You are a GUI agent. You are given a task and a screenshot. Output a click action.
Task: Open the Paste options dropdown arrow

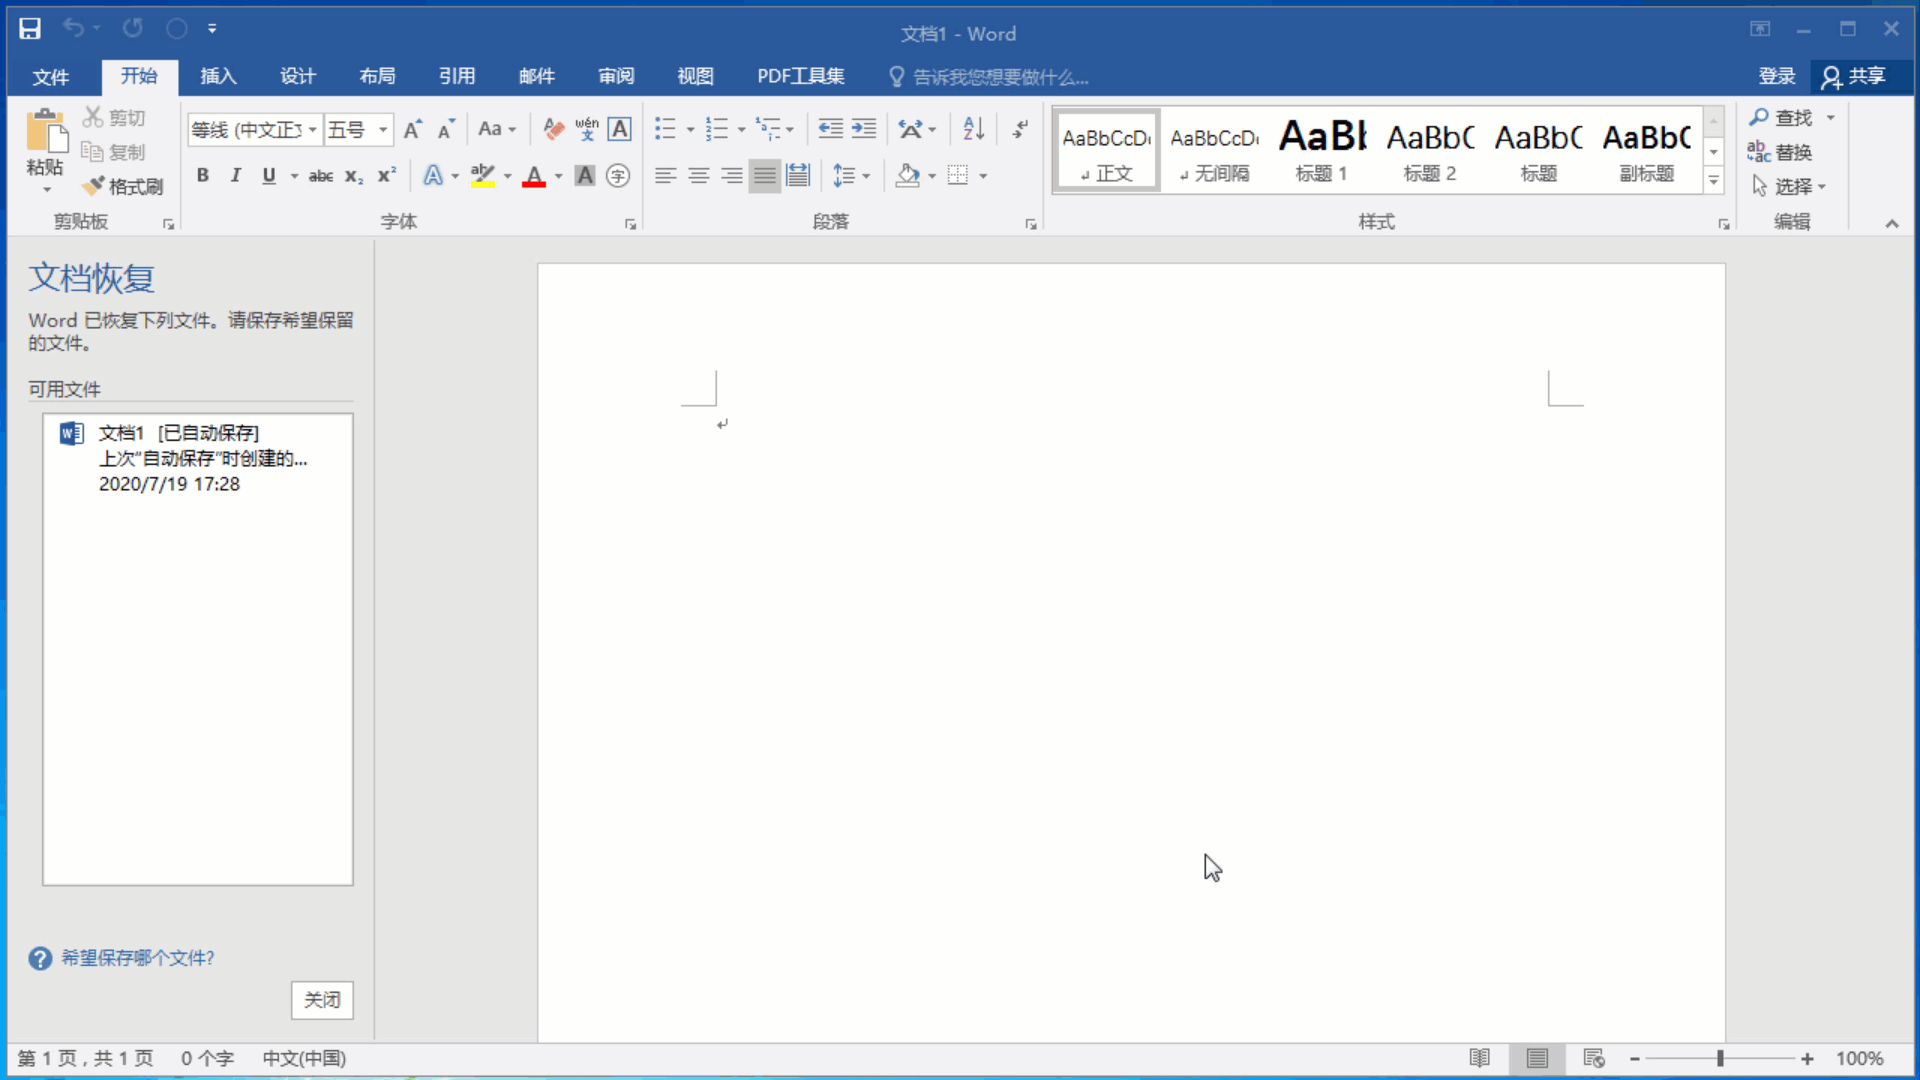46,189
